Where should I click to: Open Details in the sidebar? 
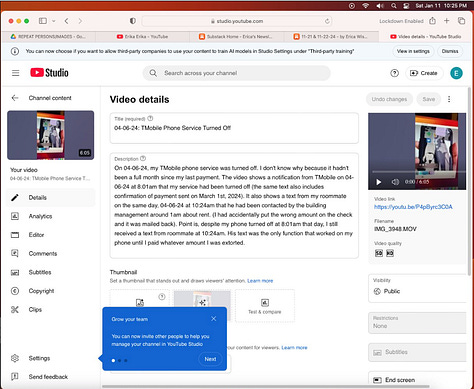[51, 197]
